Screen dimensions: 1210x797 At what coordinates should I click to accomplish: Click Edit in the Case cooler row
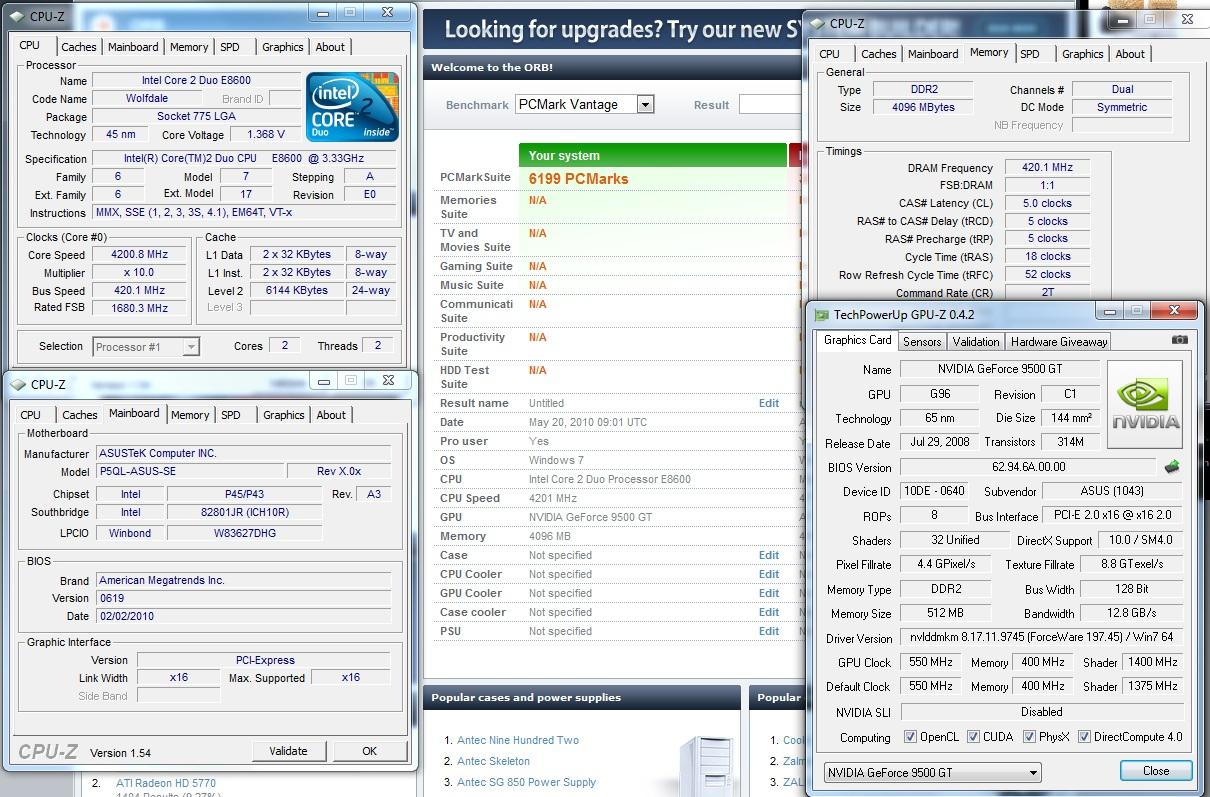click(768, 612)
